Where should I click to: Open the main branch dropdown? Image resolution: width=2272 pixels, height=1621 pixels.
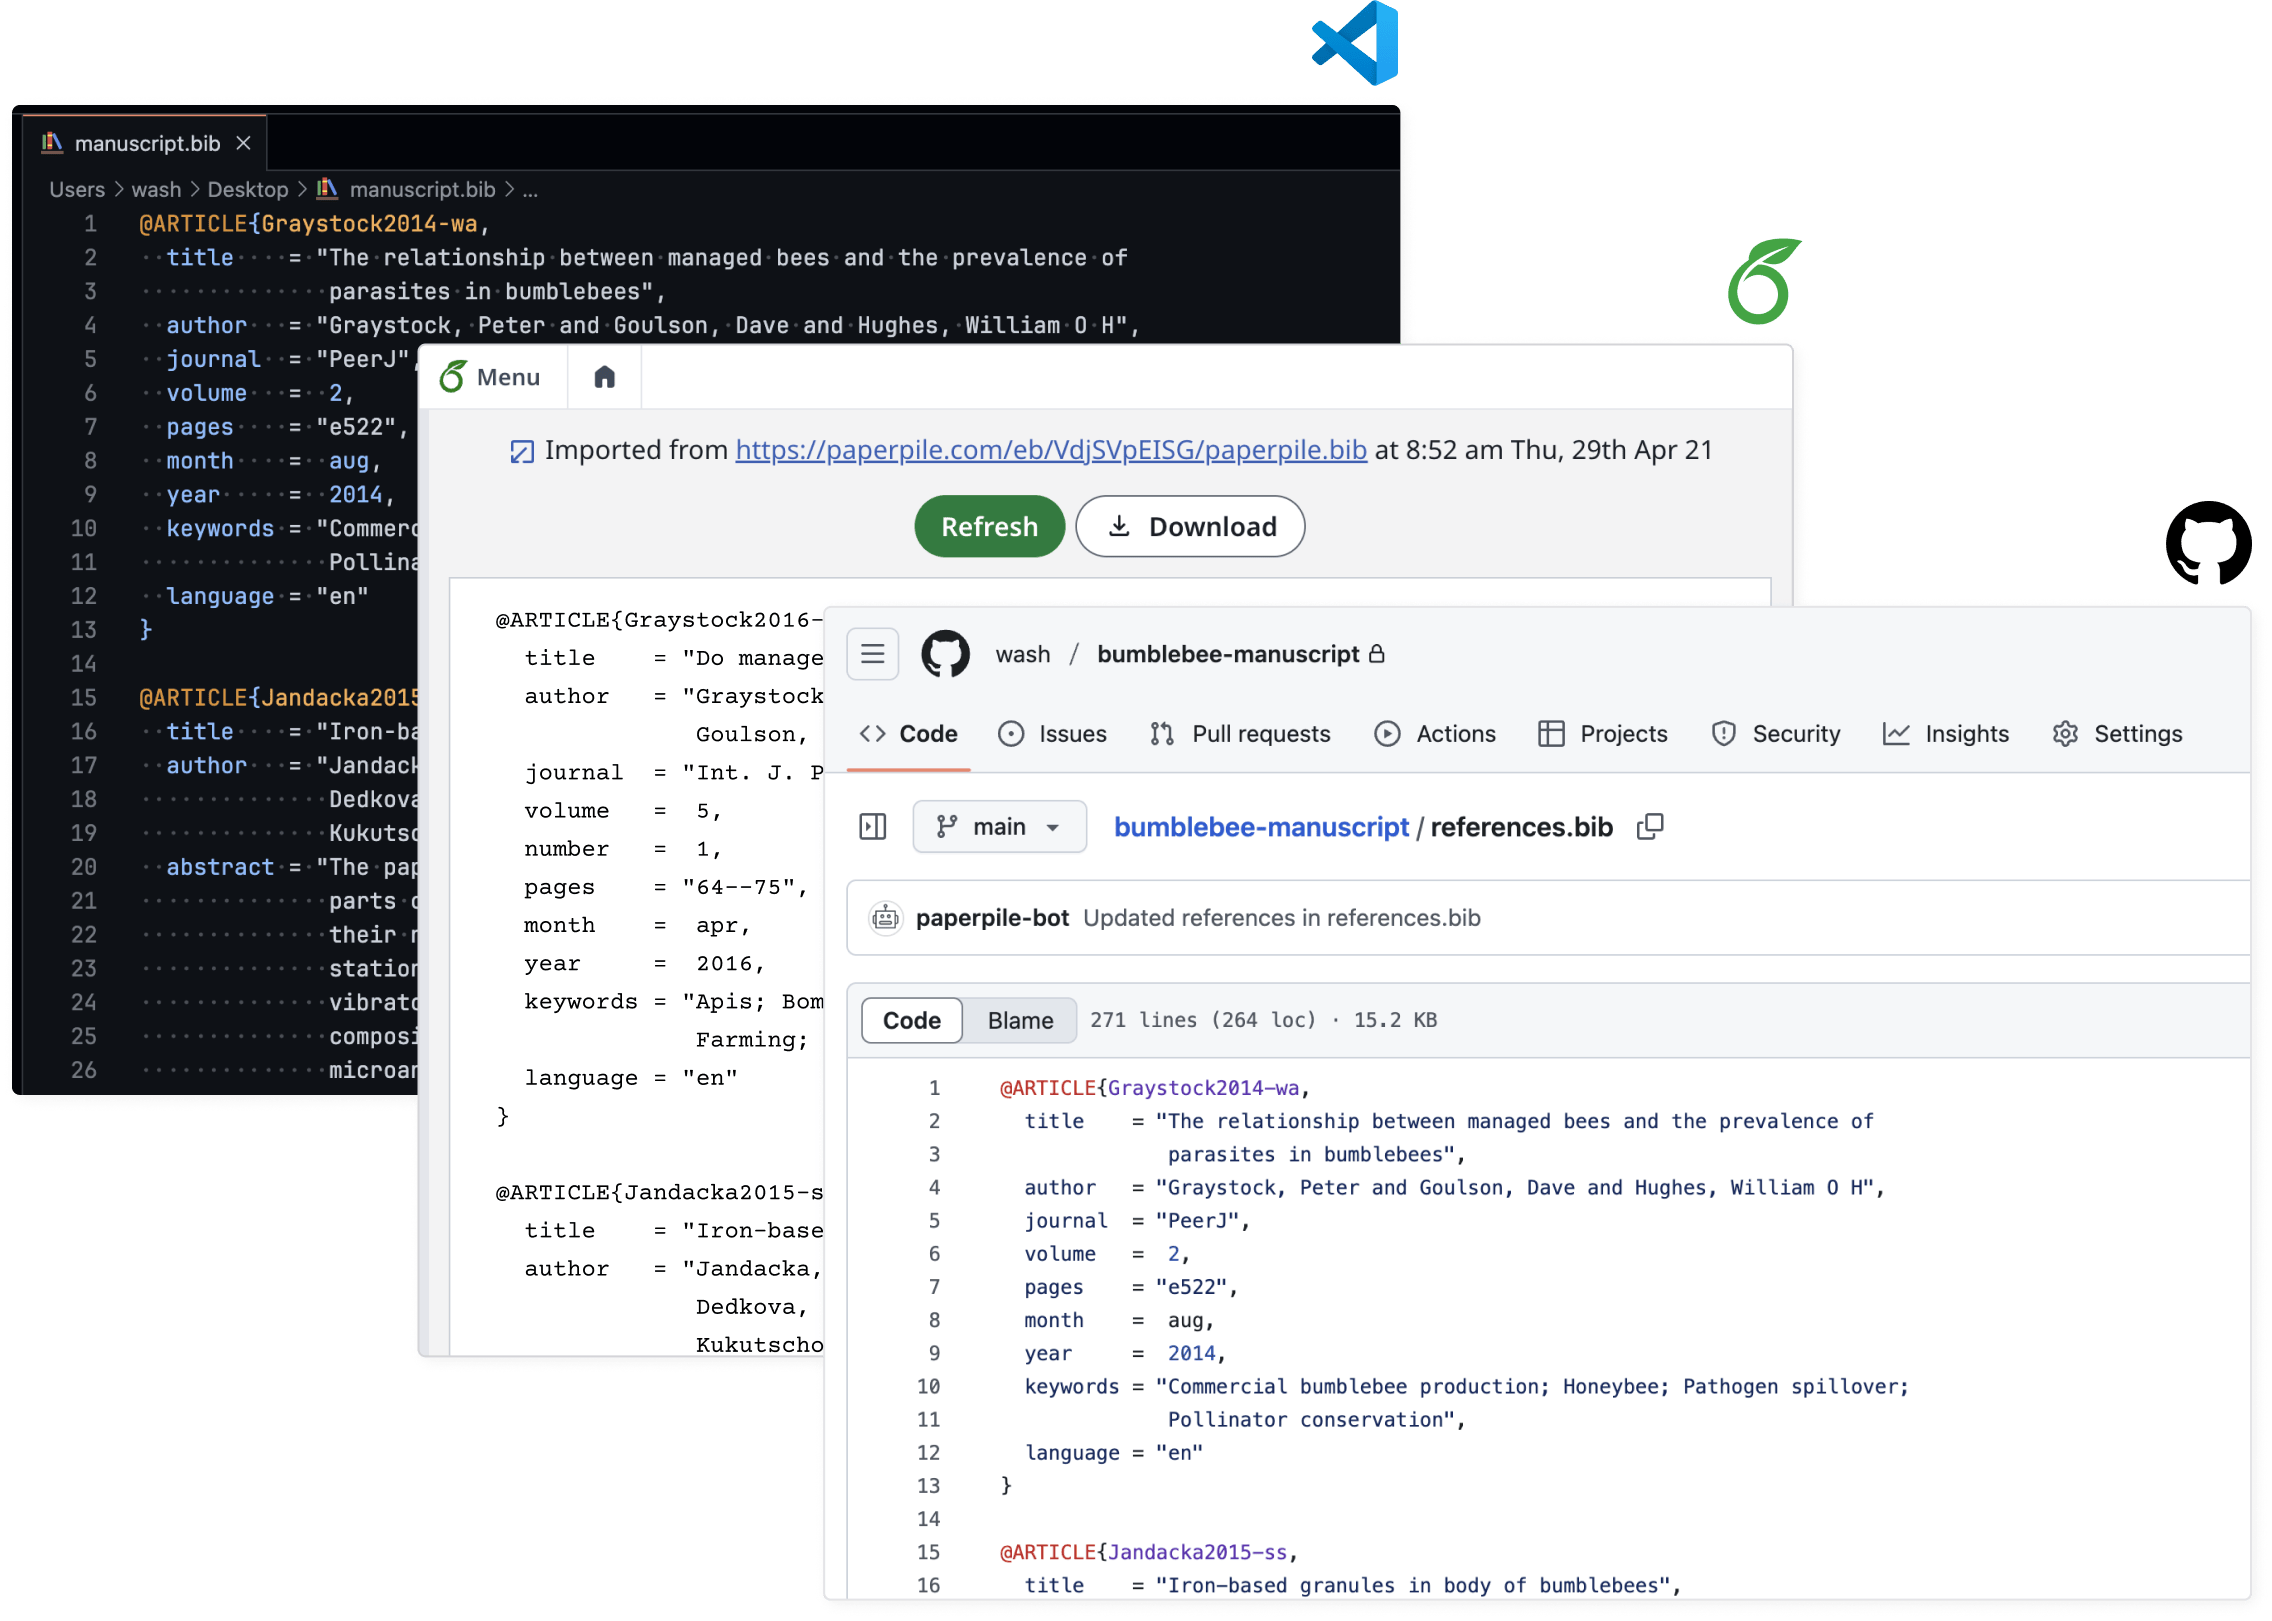(999, 827)
